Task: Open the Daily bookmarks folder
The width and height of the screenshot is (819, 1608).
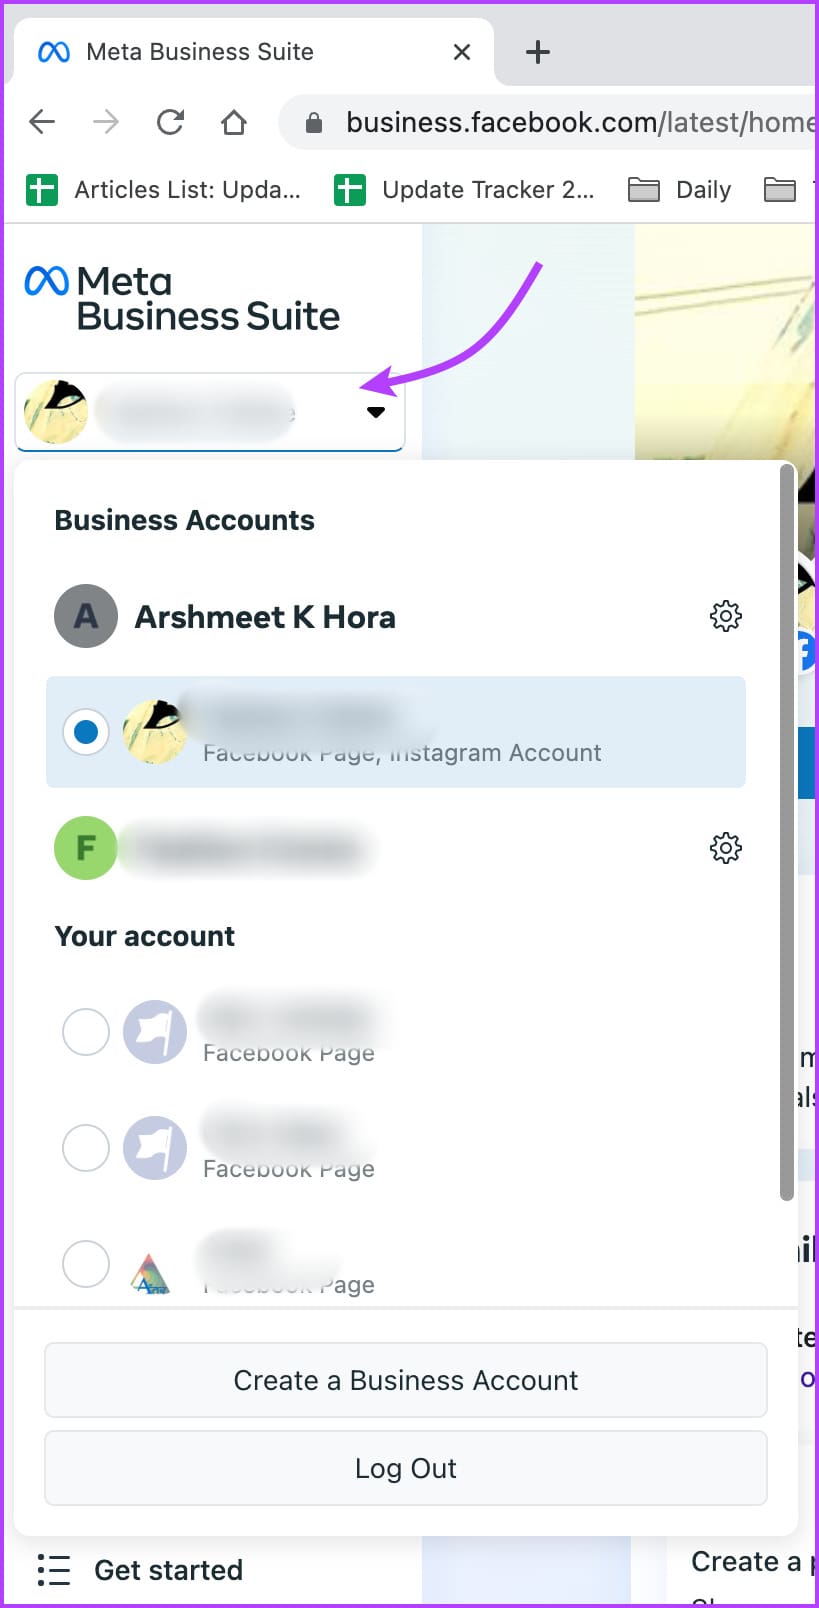Action: pyautogui.click(x=680, y=189)
